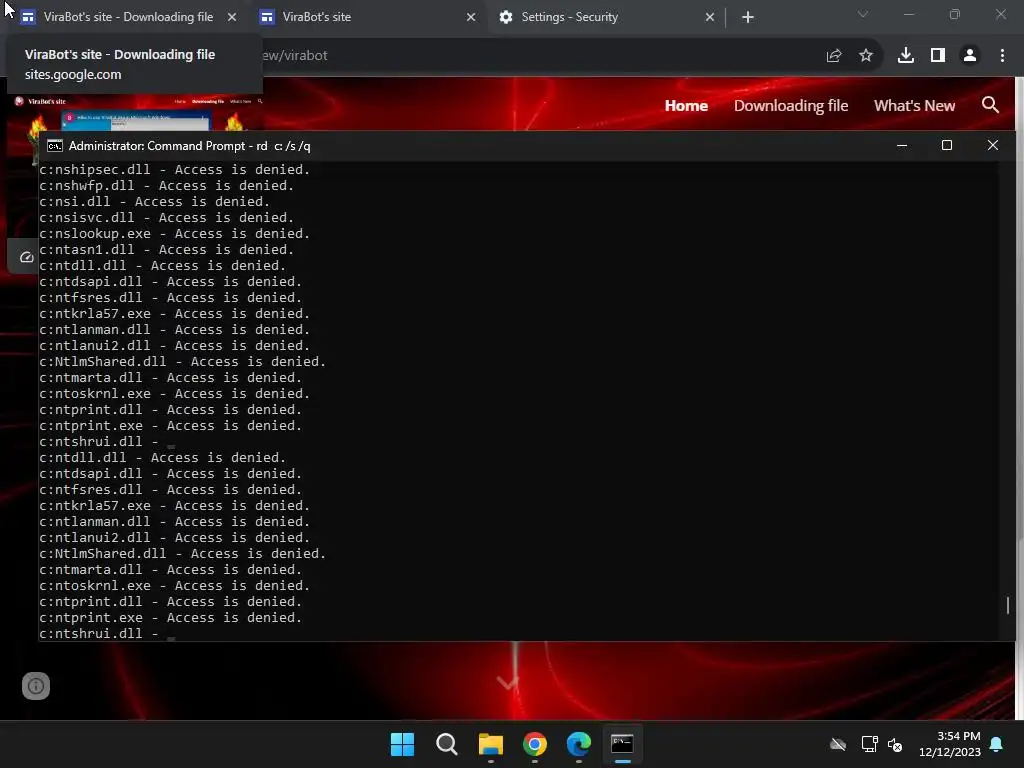The image size is (1024, 768).
Task: Click the line 'c:nsi.dll - Access is denied.'
Action: [154, 202]
